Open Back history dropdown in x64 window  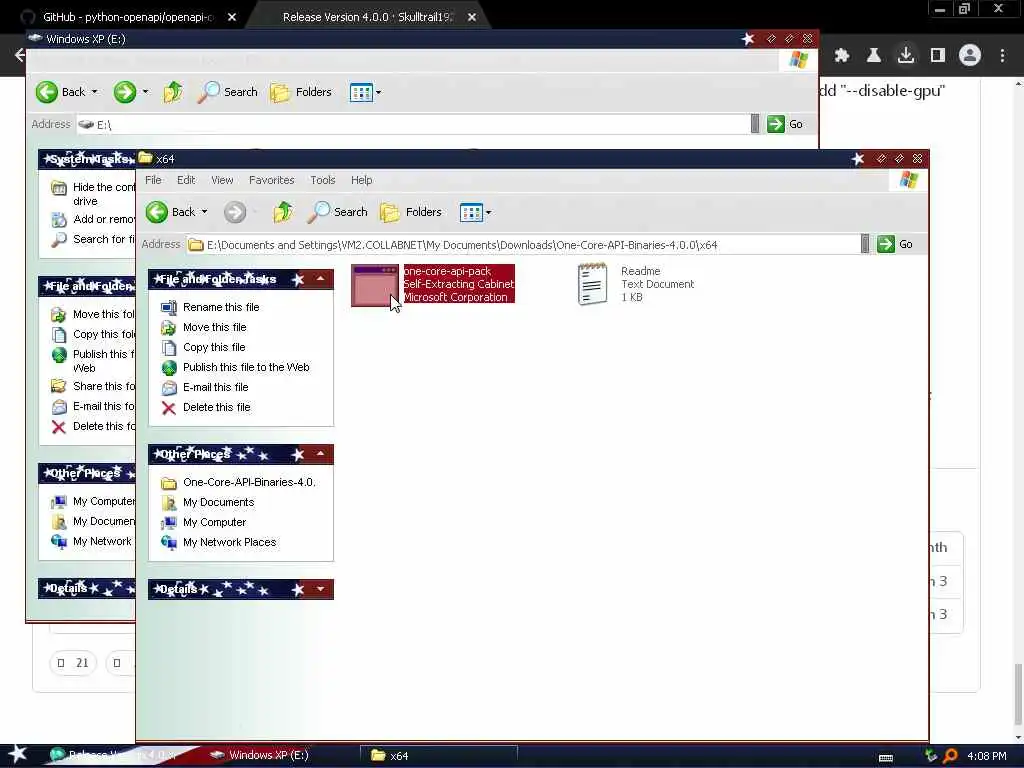point(204,212)
